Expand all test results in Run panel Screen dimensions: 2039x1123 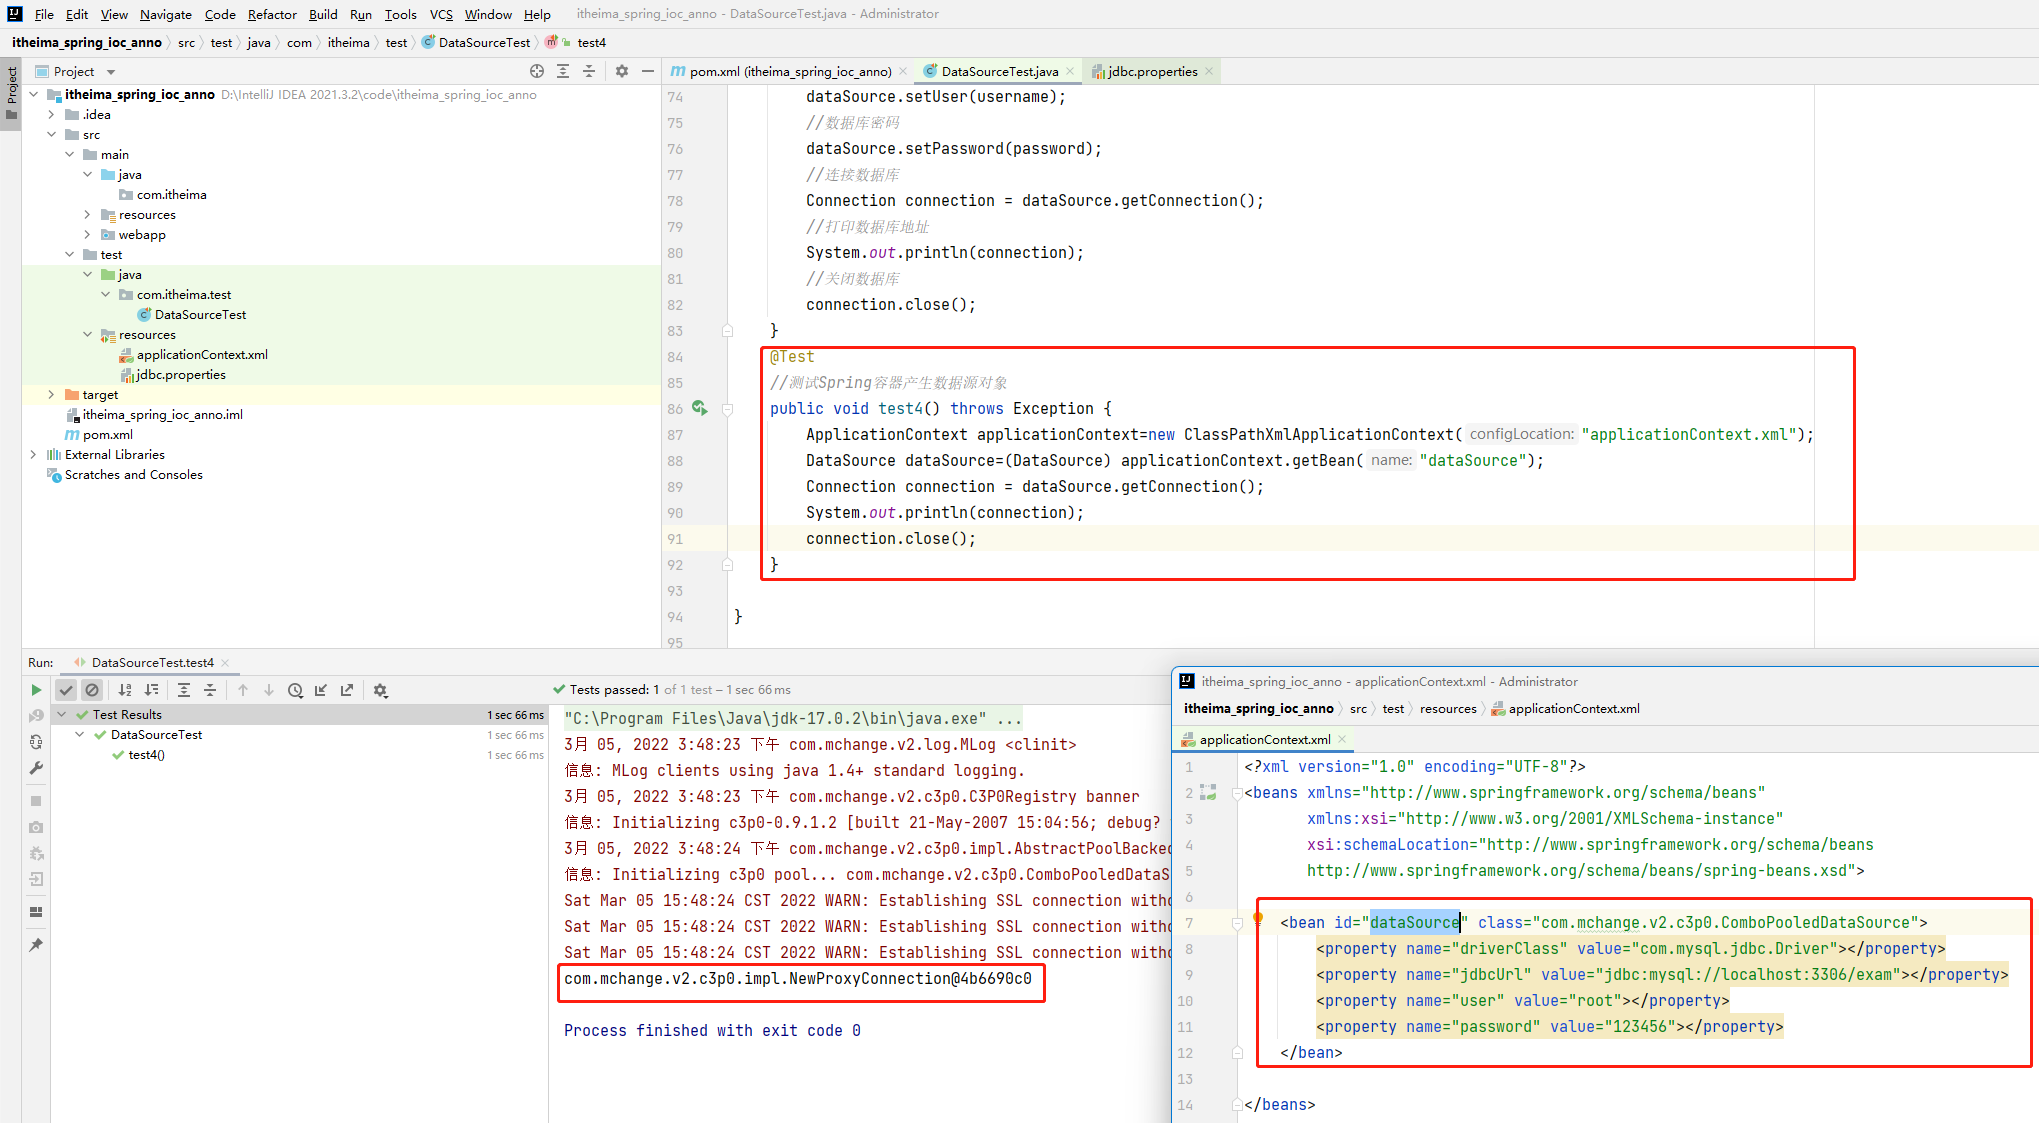pos(184,690)
